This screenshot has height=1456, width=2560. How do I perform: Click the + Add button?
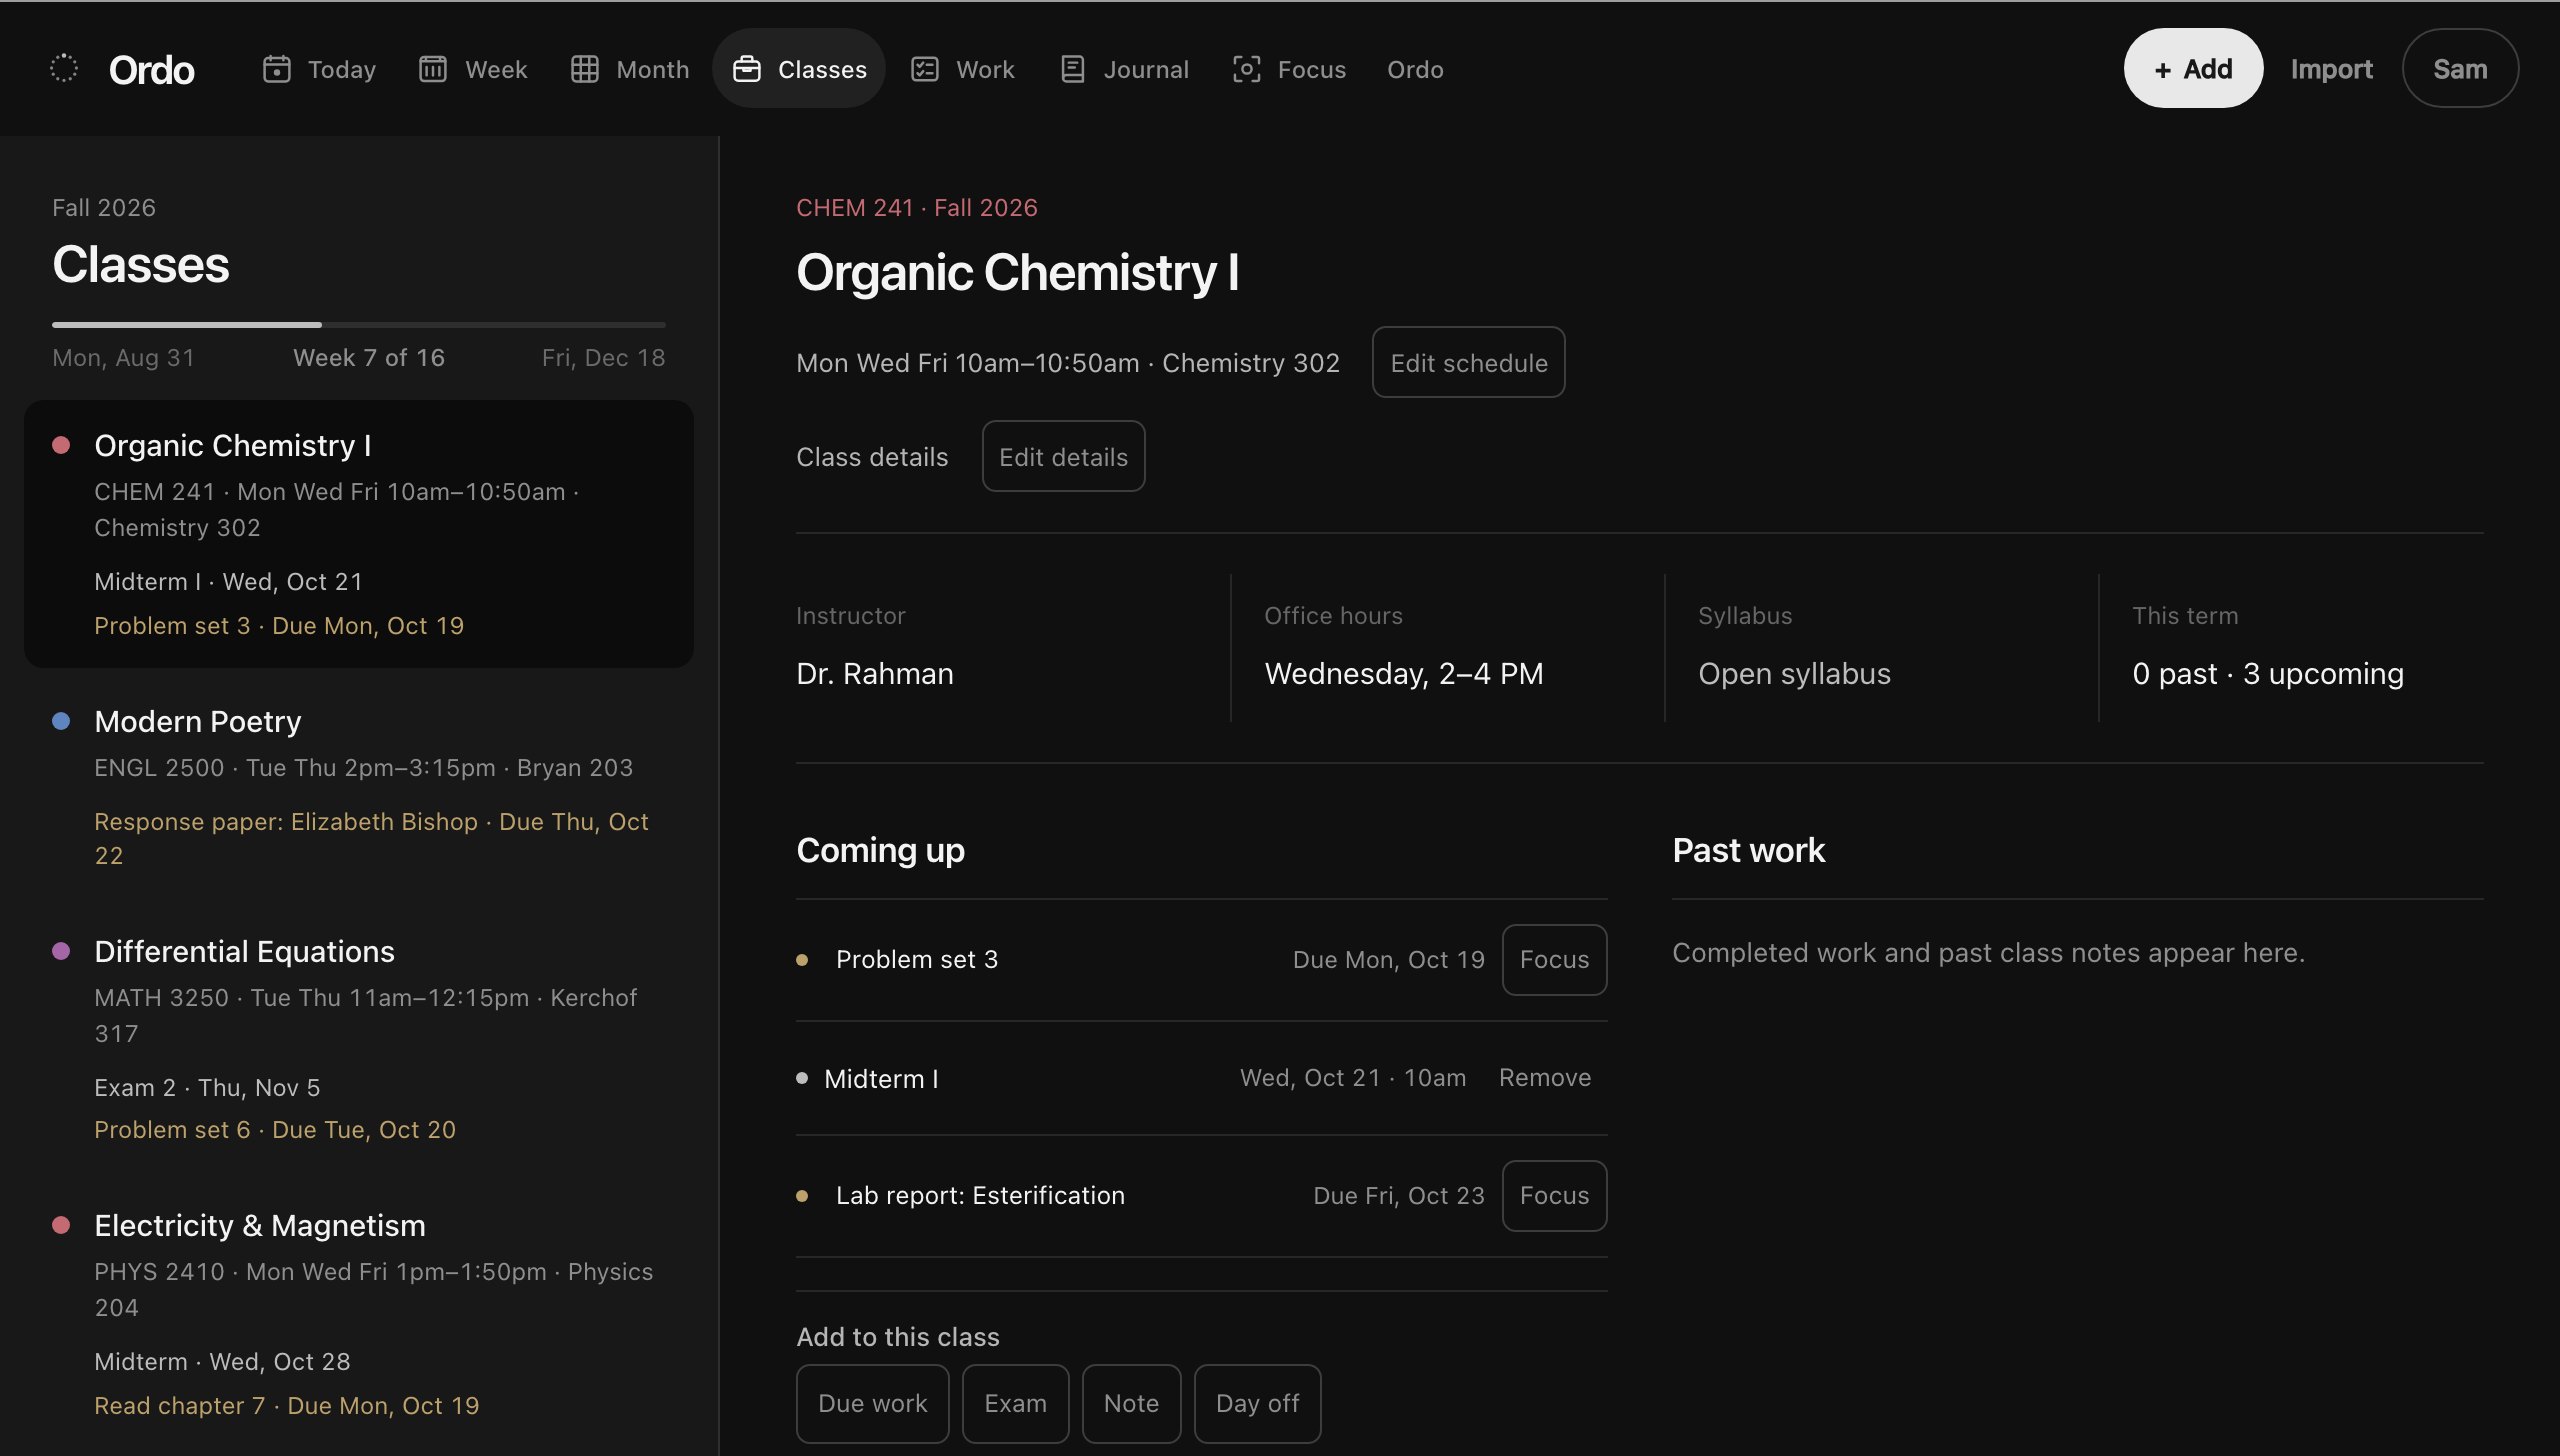(x=2193, y=68)
